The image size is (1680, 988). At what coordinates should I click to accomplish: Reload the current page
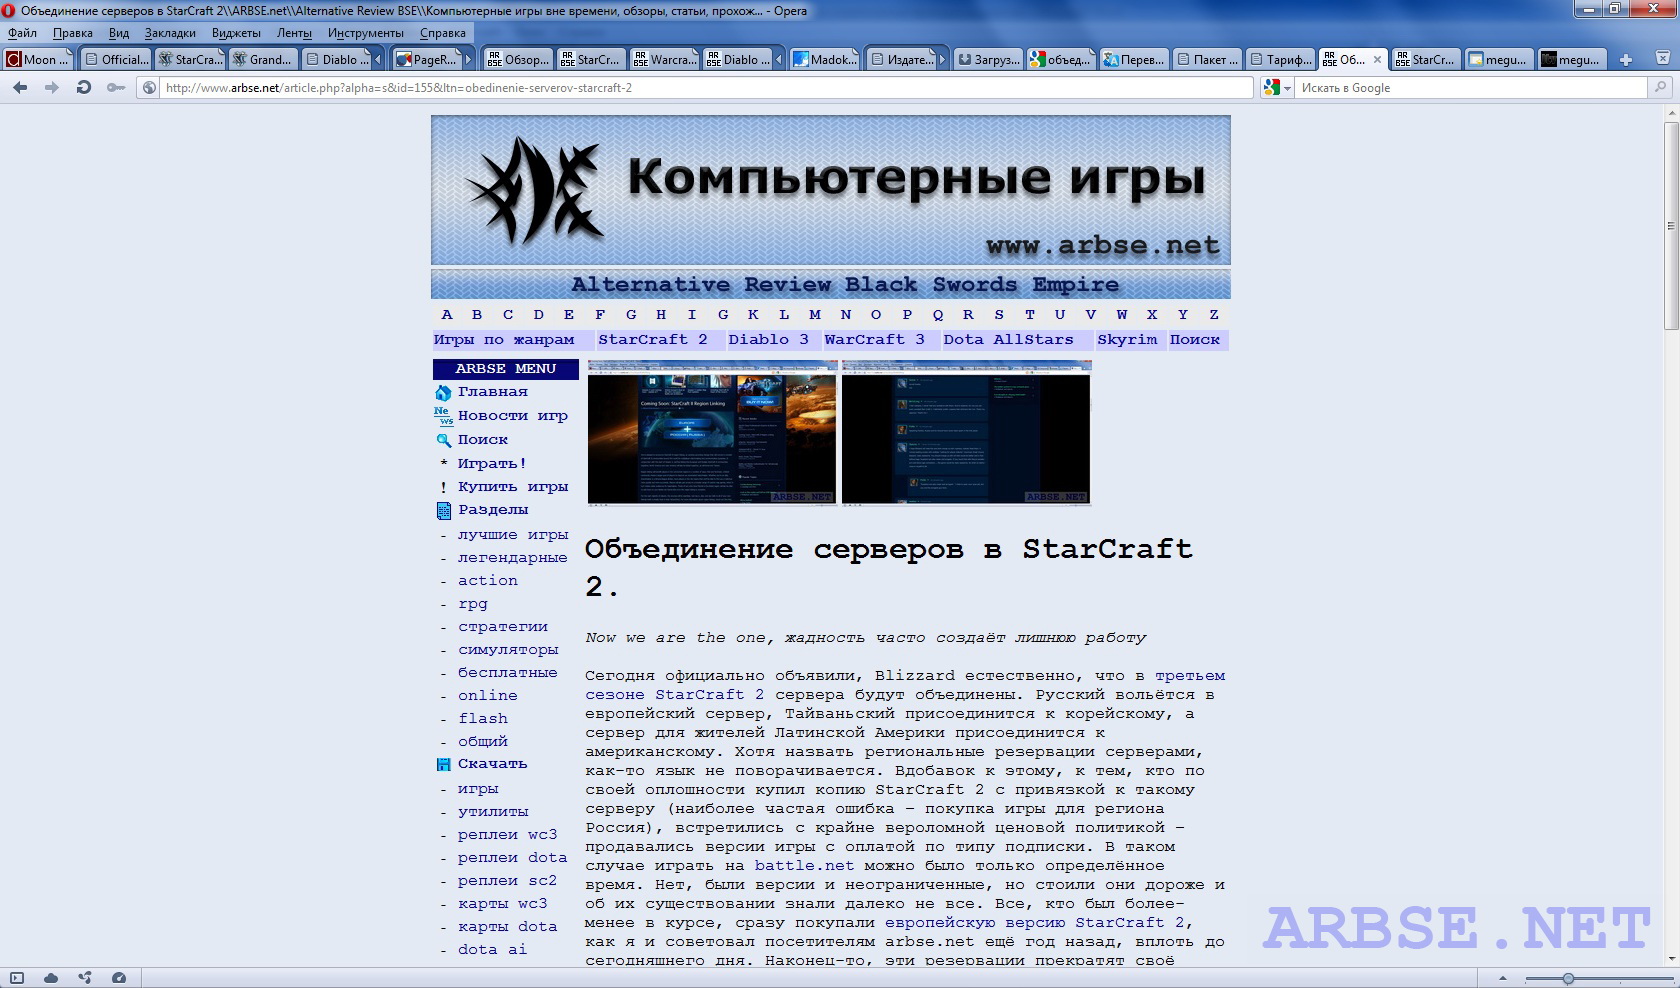[x=84, y=88]
